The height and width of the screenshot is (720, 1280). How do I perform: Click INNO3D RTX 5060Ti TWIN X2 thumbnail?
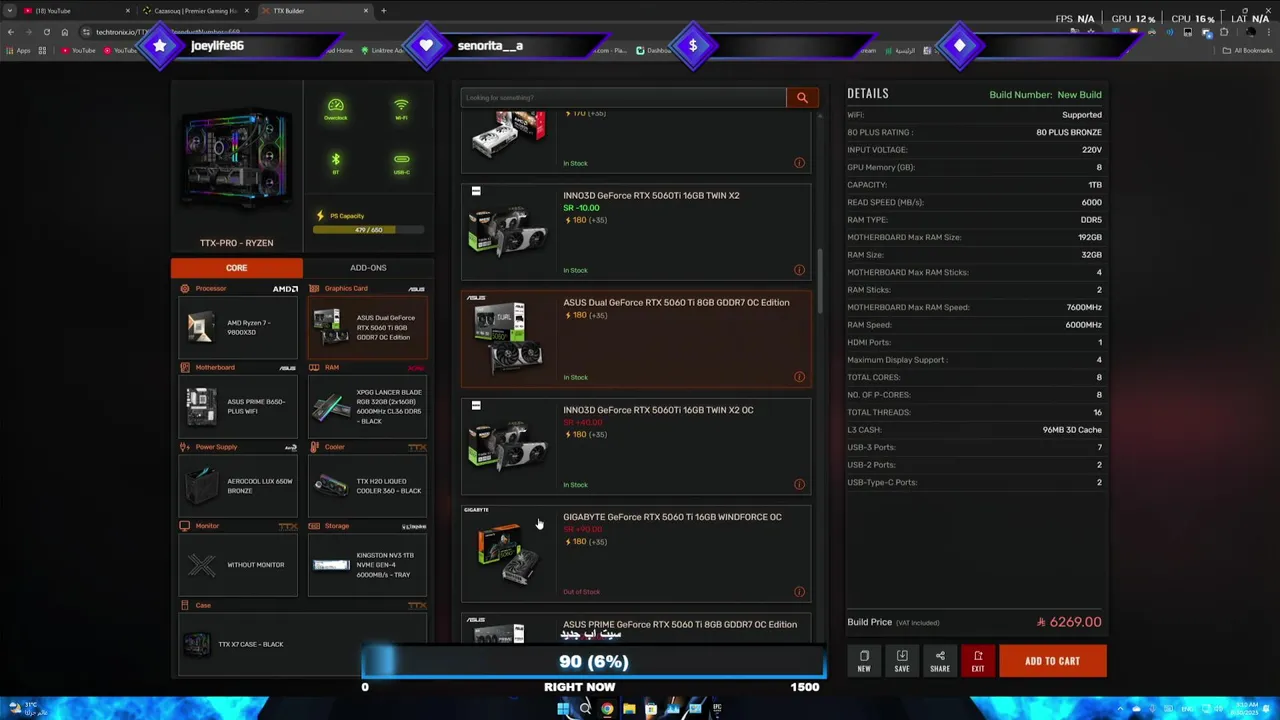tap(508, 231)
